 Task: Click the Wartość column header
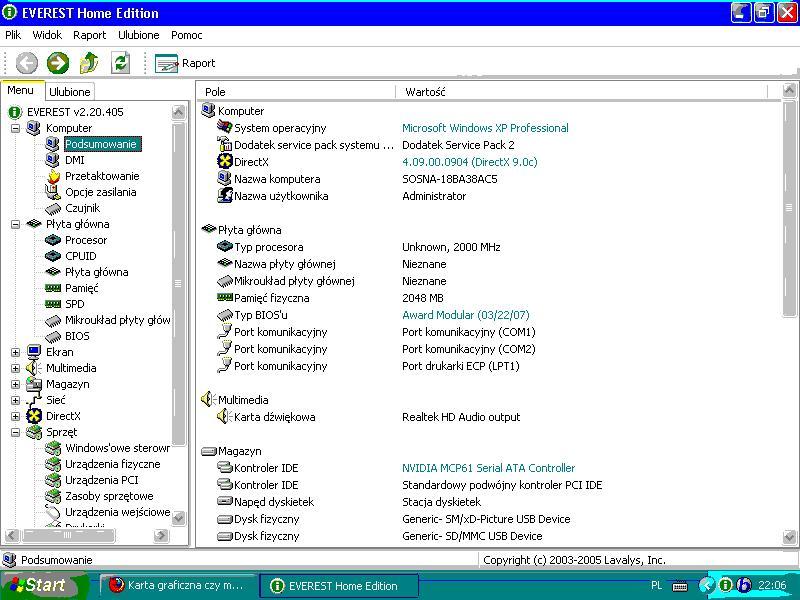coord(582,92)
